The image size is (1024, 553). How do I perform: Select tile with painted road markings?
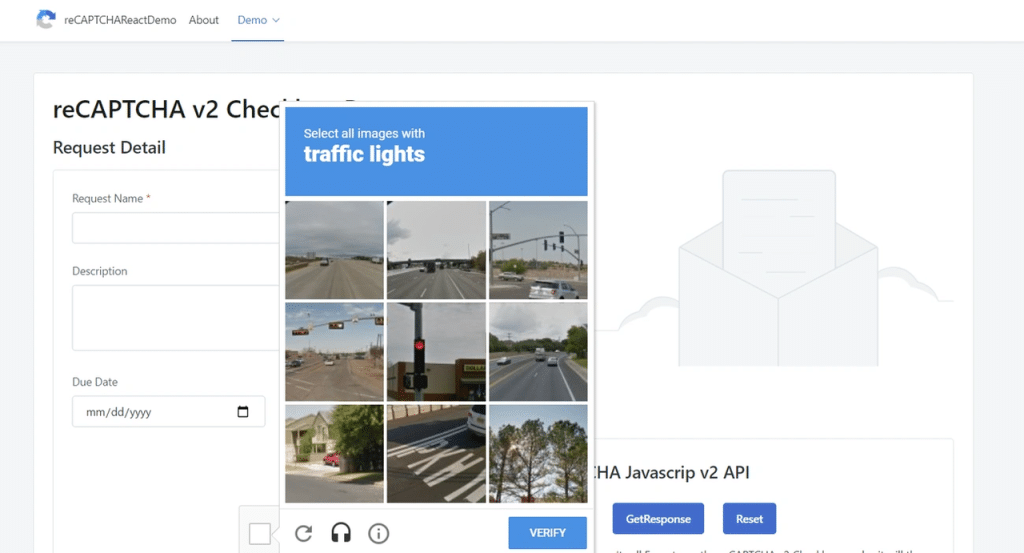click(x=436, y=454)
